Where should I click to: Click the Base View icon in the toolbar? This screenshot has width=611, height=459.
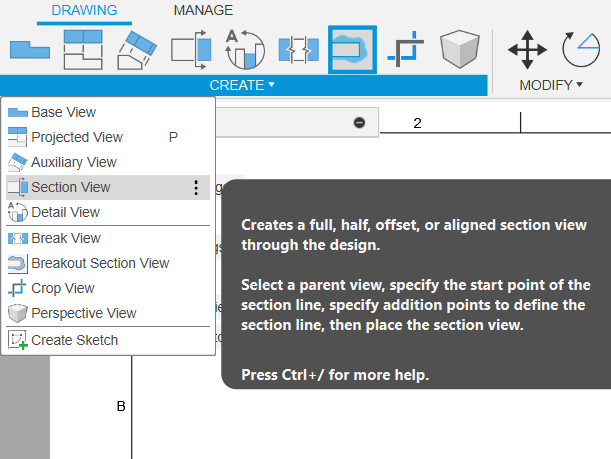click(29, 49)
